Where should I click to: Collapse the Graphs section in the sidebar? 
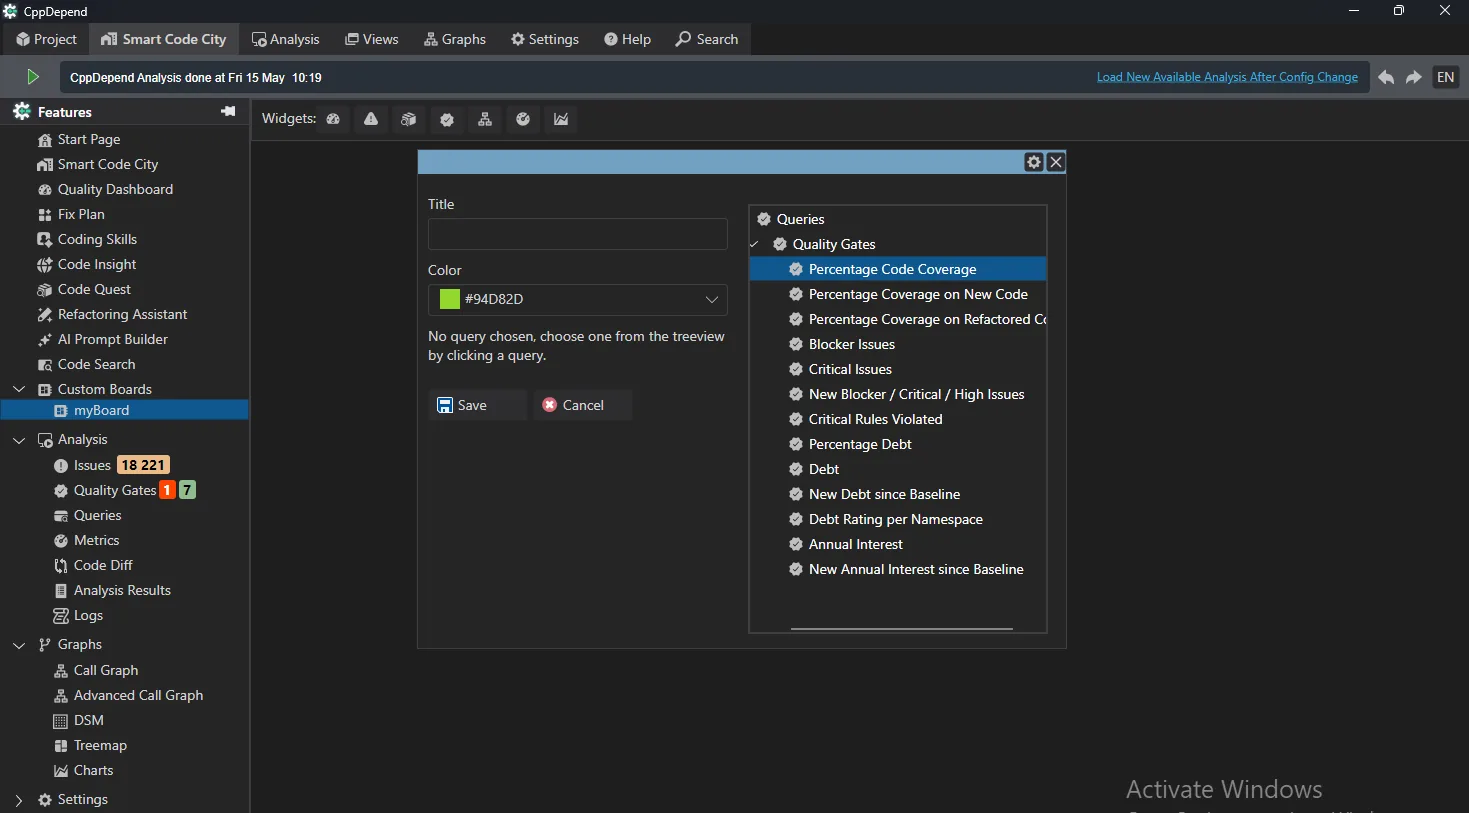[19, 645]
